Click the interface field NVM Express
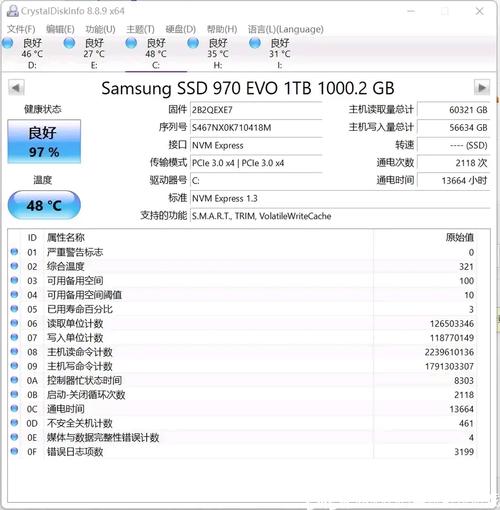This screenshot has height=510, width=500. (x=256, y=145)
